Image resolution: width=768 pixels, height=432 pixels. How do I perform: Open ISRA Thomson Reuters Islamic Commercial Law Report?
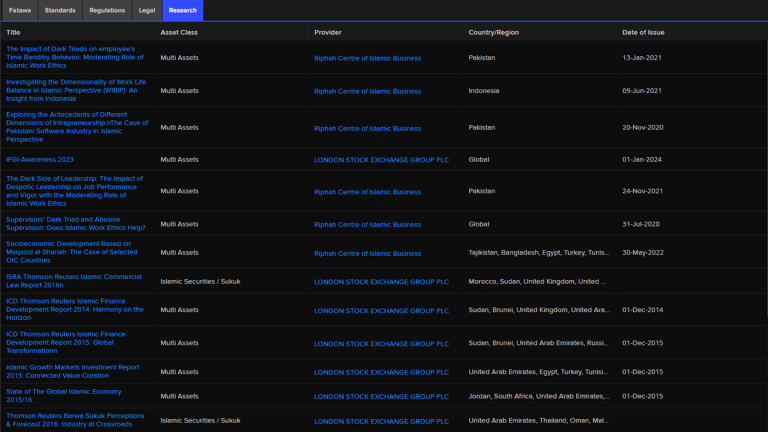(73, 281)
